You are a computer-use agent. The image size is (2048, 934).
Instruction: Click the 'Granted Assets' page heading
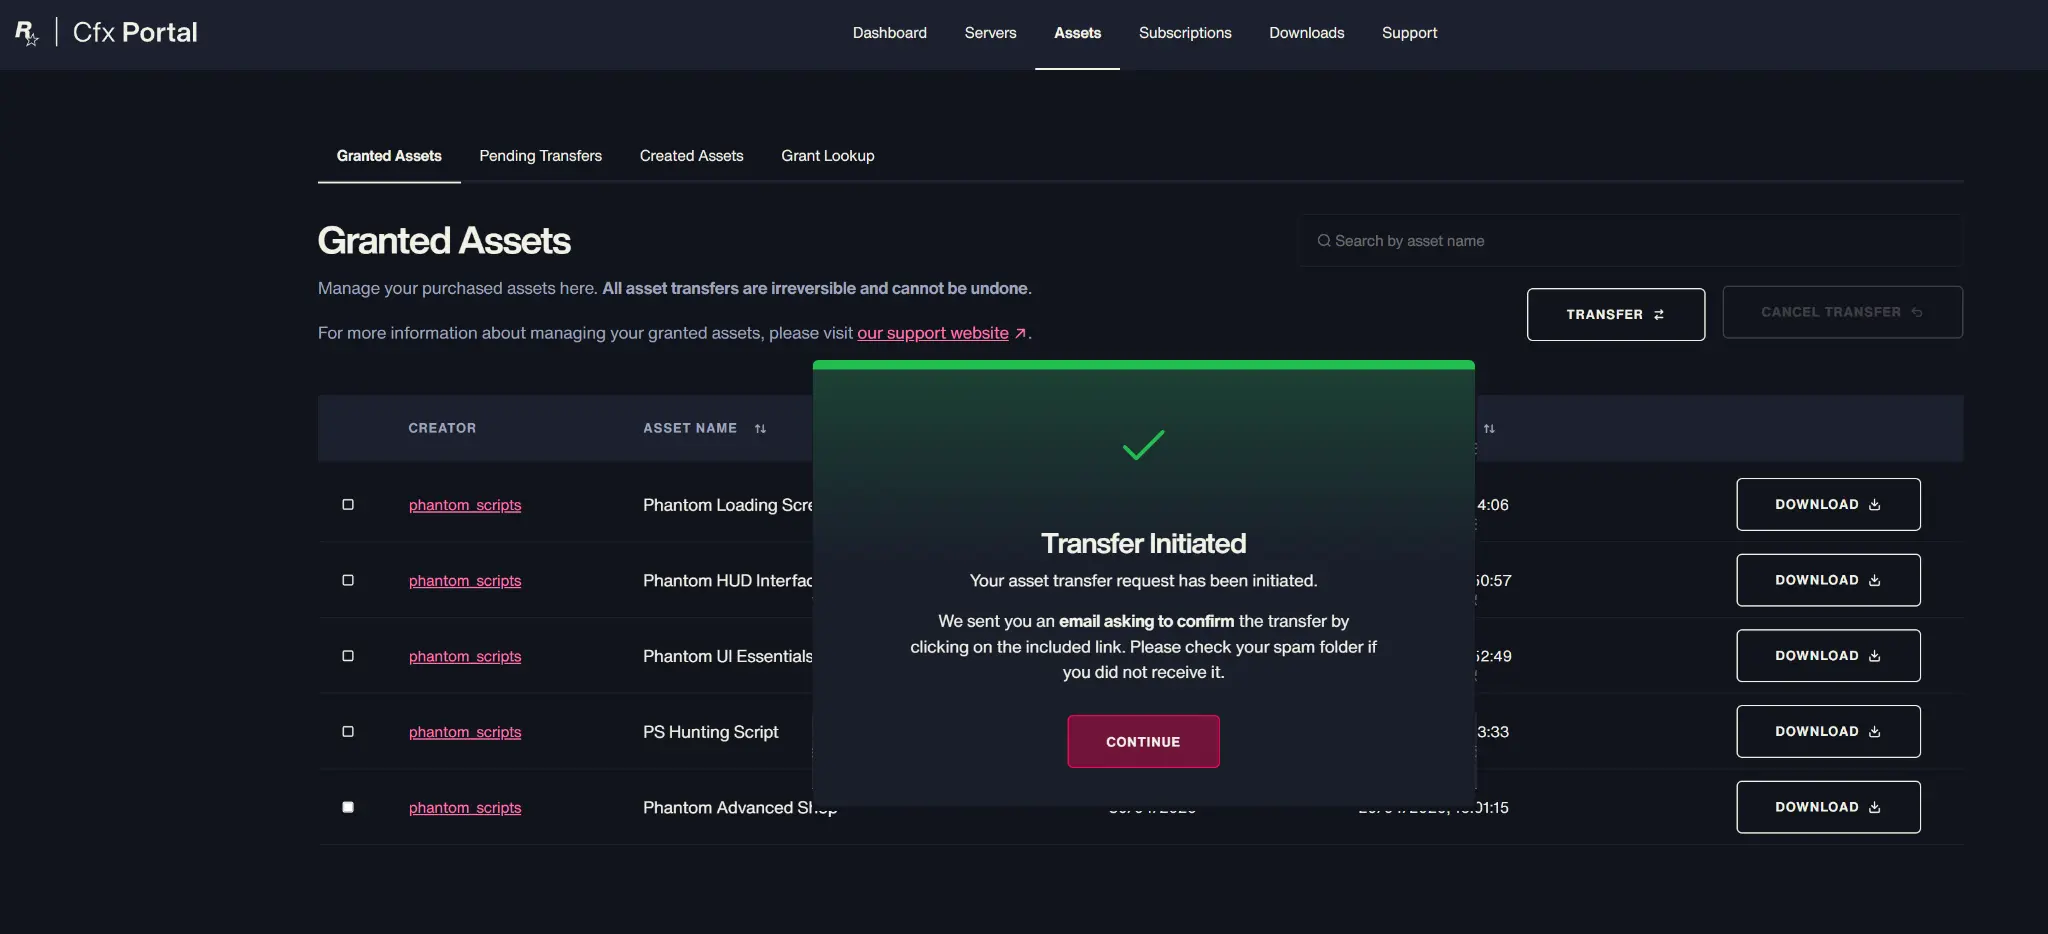click(444, 241)
